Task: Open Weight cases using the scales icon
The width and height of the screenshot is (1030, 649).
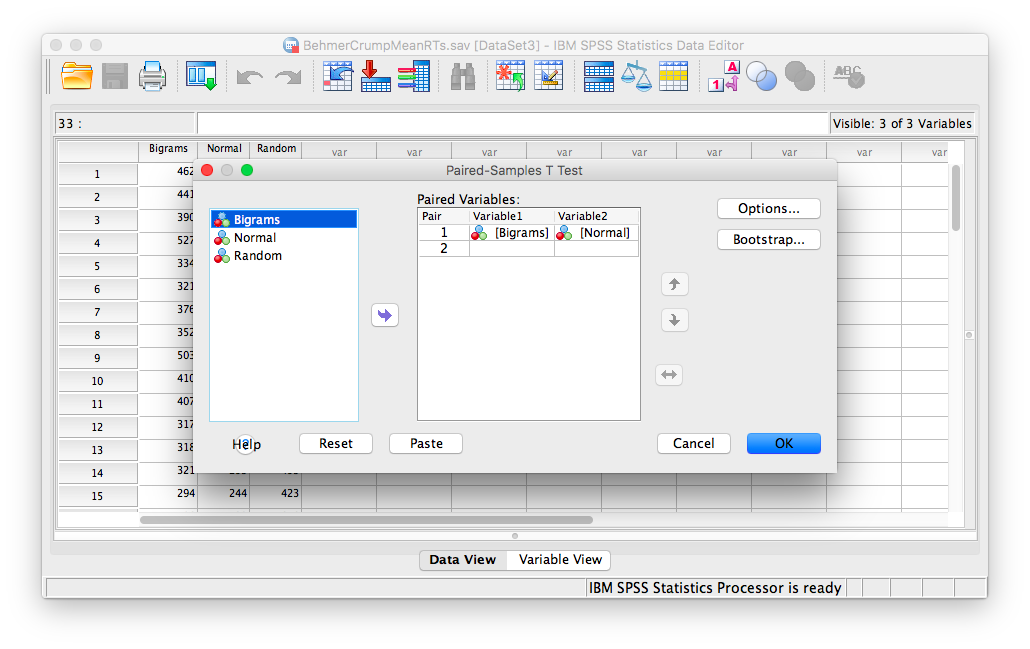Action: click(x=636, y=76)
